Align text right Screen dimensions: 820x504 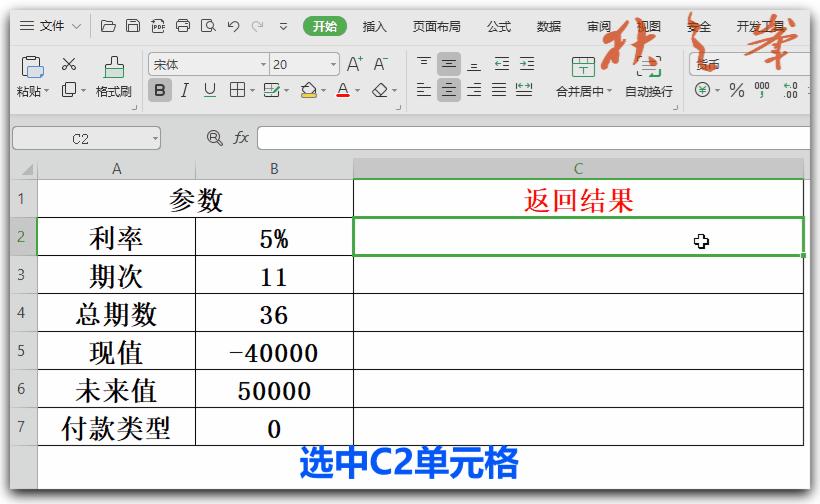[474, 90]
